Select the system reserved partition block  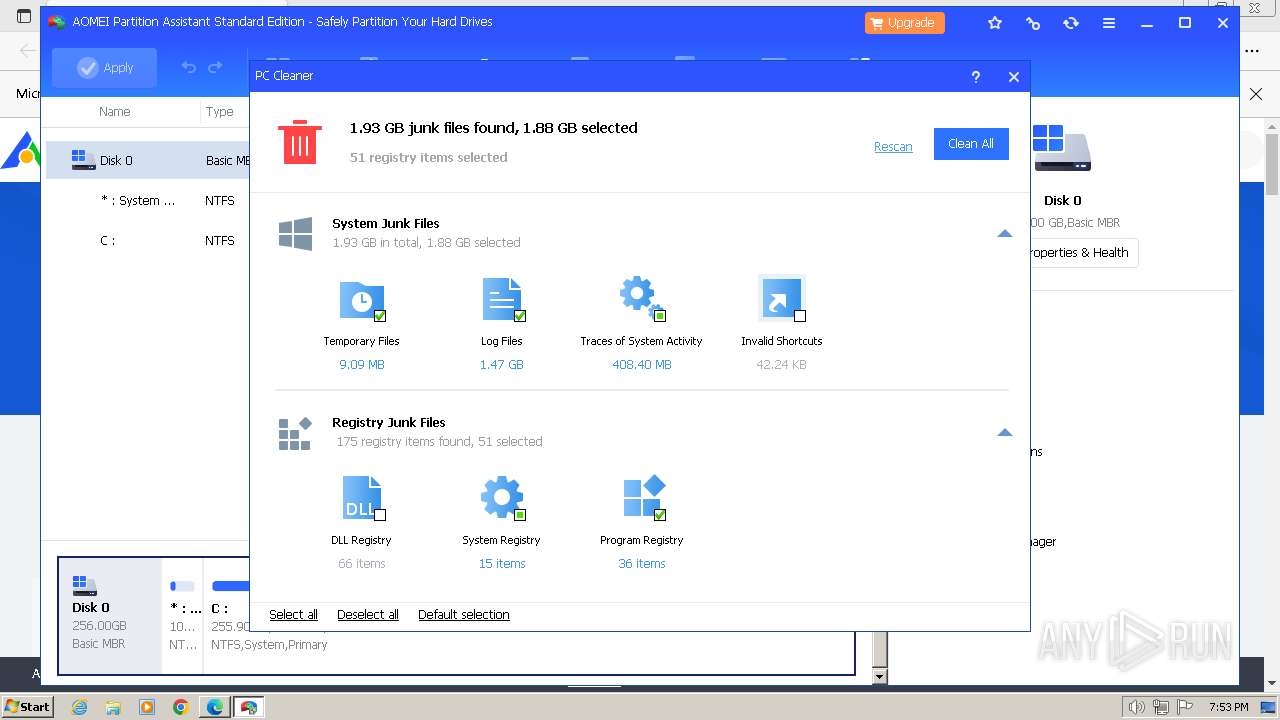[x=183, y=615]
